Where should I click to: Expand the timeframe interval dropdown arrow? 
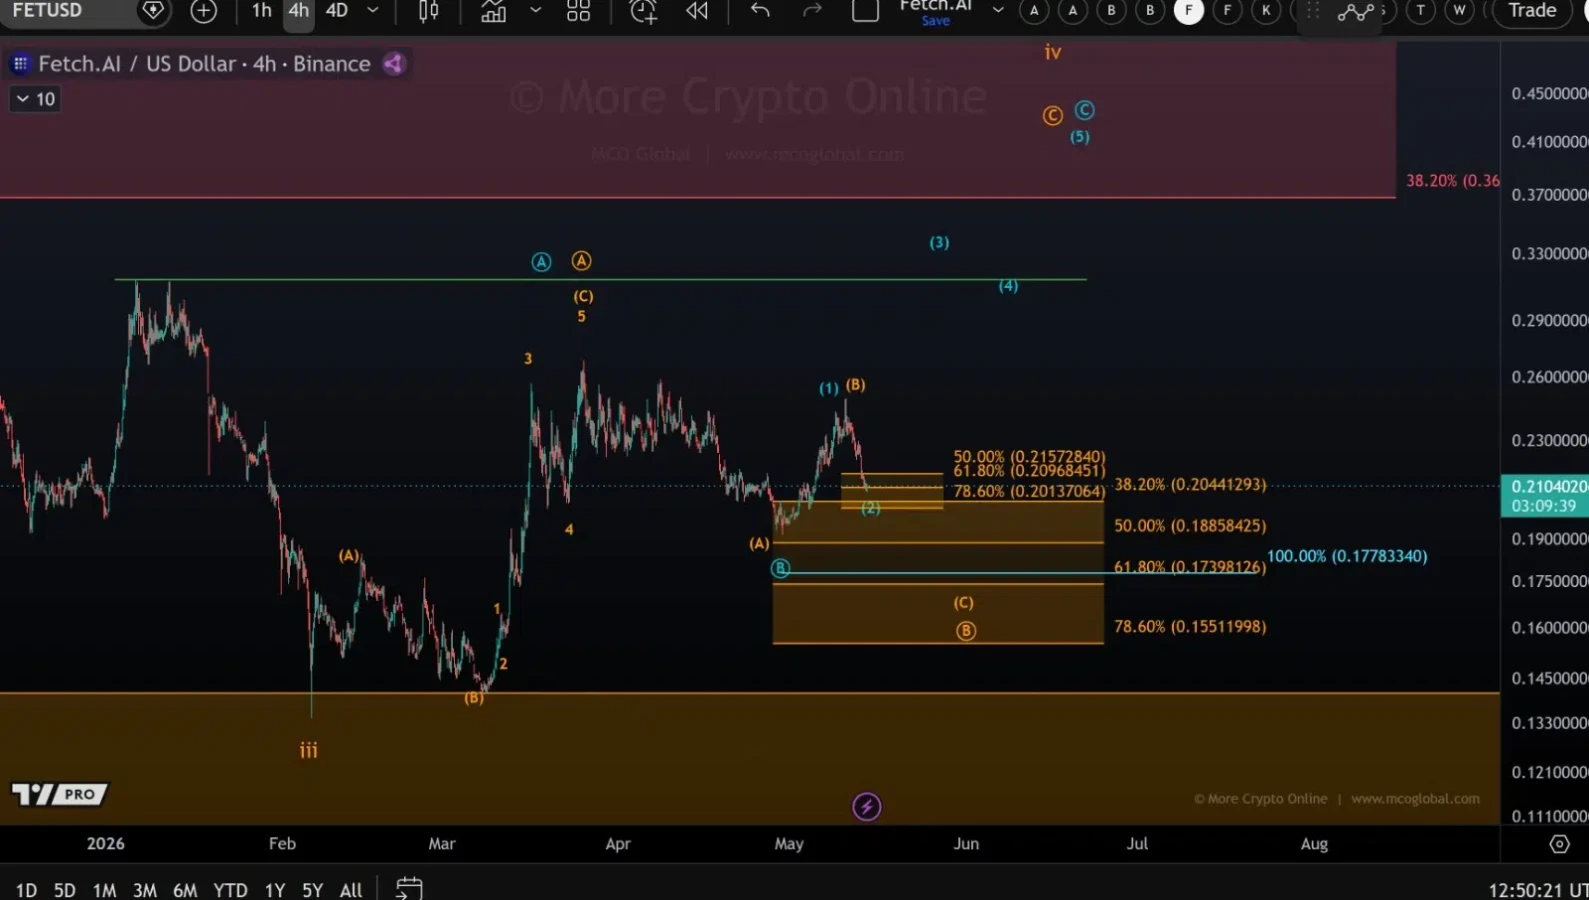(373, 11)
